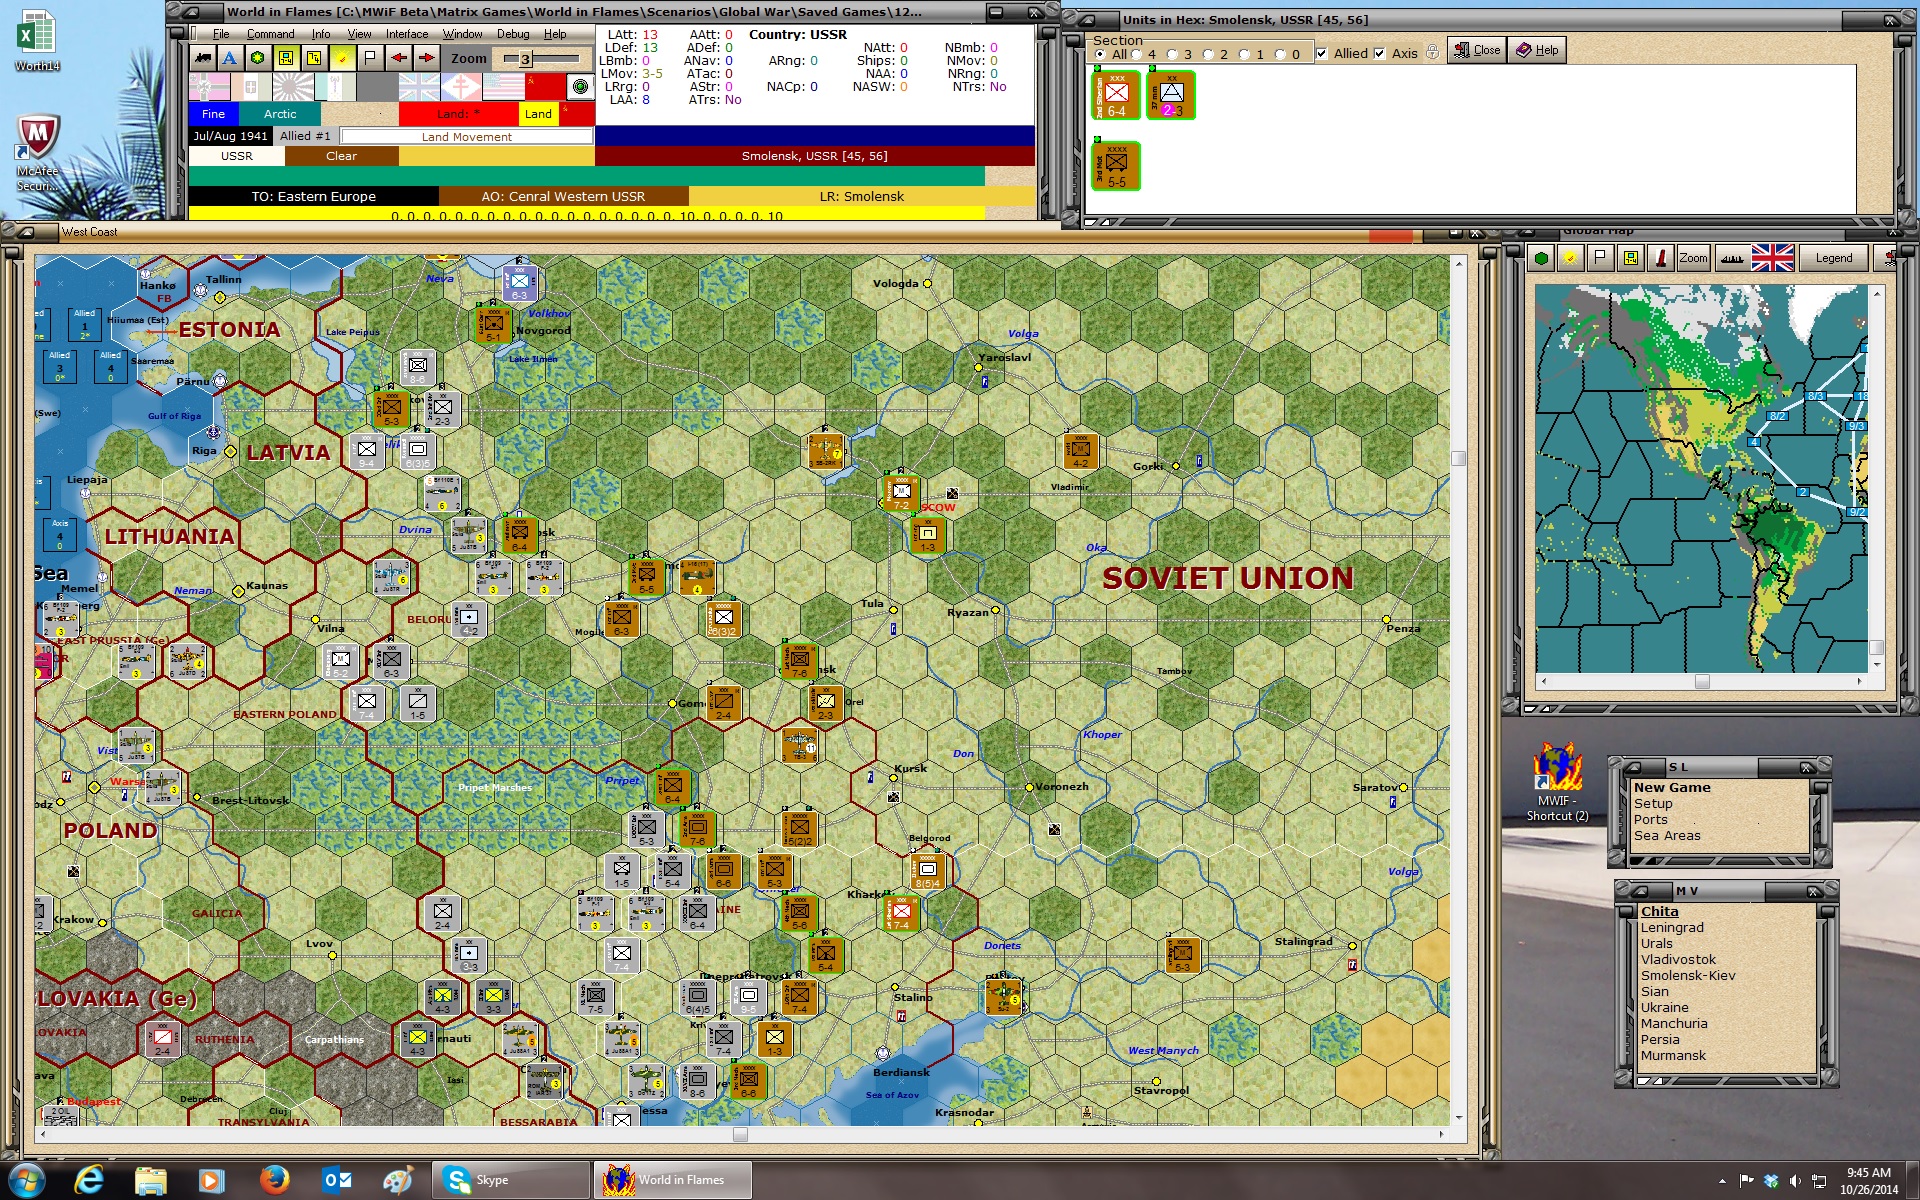This screenshot has width=1920, height=1200.
Task: Select the Free French cross flag
Action: click(x=461, y=87)
